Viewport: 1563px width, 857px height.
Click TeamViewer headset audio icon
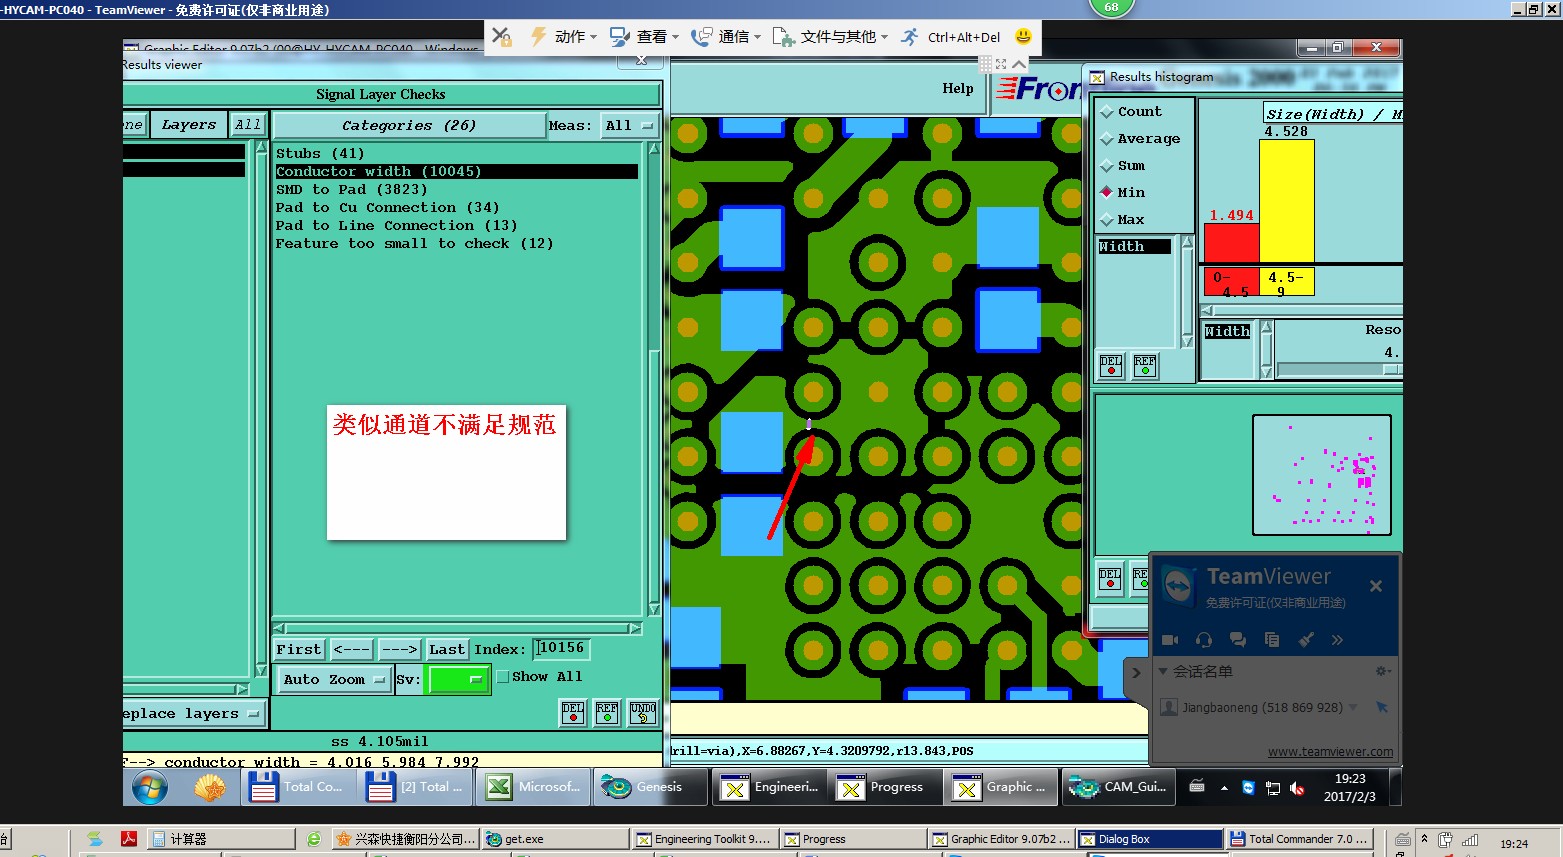coord(1204,640)
